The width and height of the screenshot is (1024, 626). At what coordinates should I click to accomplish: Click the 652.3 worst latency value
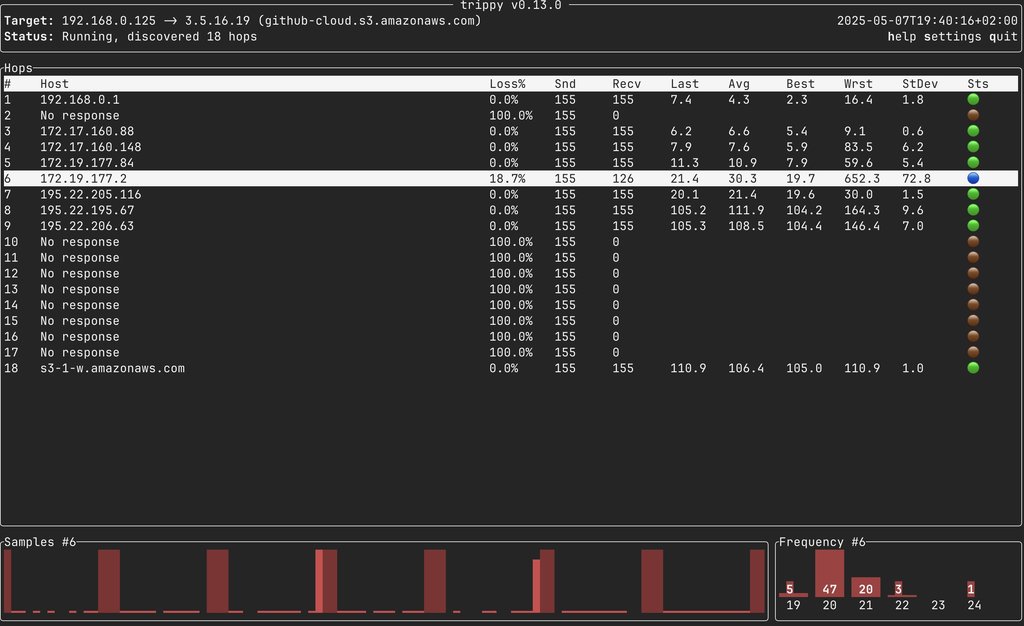tap(861, 178)
